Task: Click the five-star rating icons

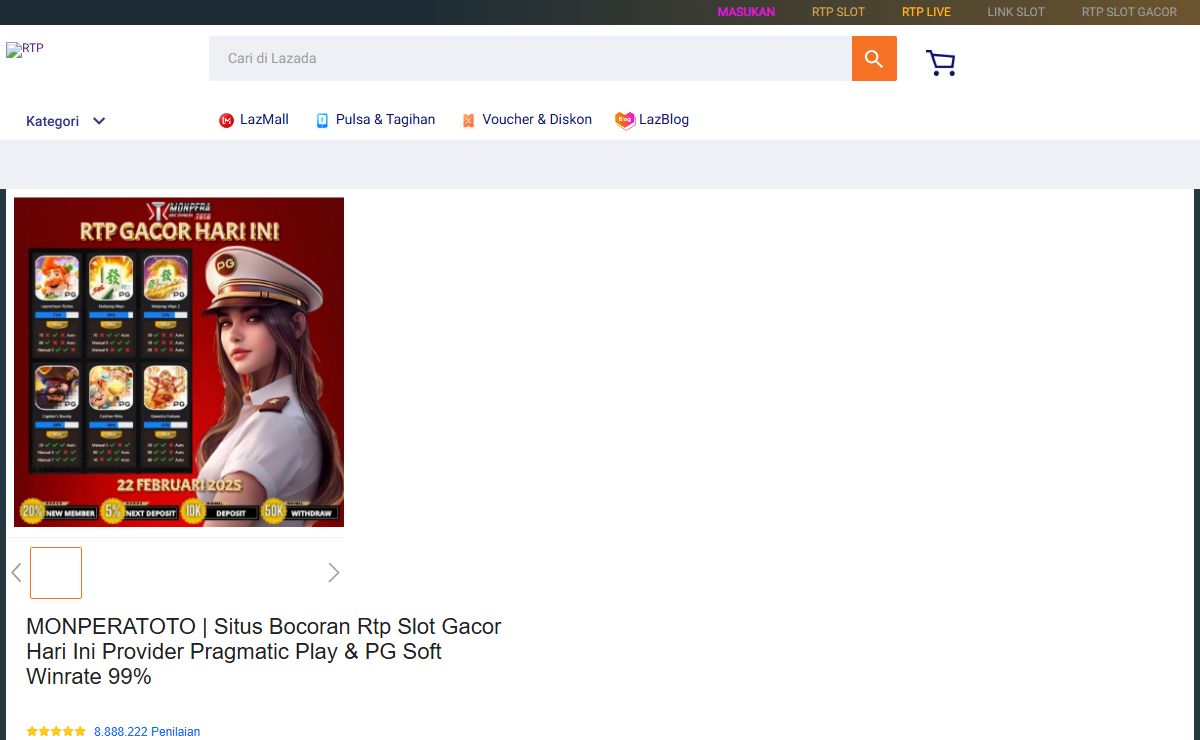Action: click(56, 732)
